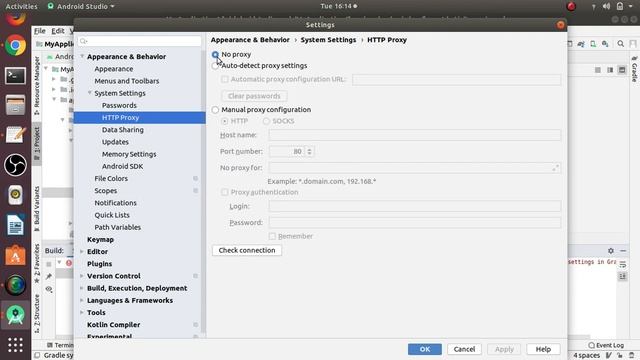Click Clear passwords button
Viewport: 640px width, 360px height.
coord(254,96)
